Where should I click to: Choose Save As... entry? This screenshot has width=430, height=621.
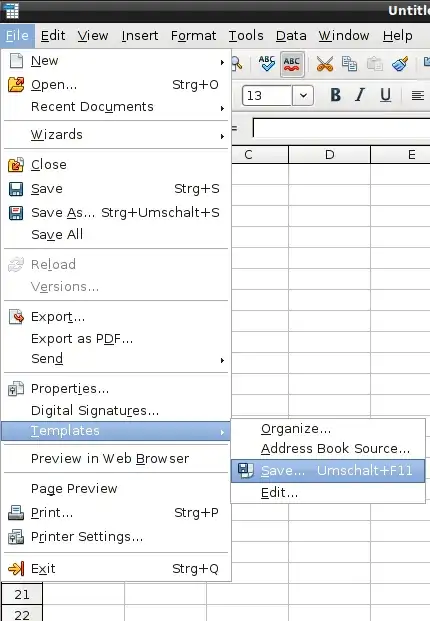pyautogui.click(x=116, y=213)
